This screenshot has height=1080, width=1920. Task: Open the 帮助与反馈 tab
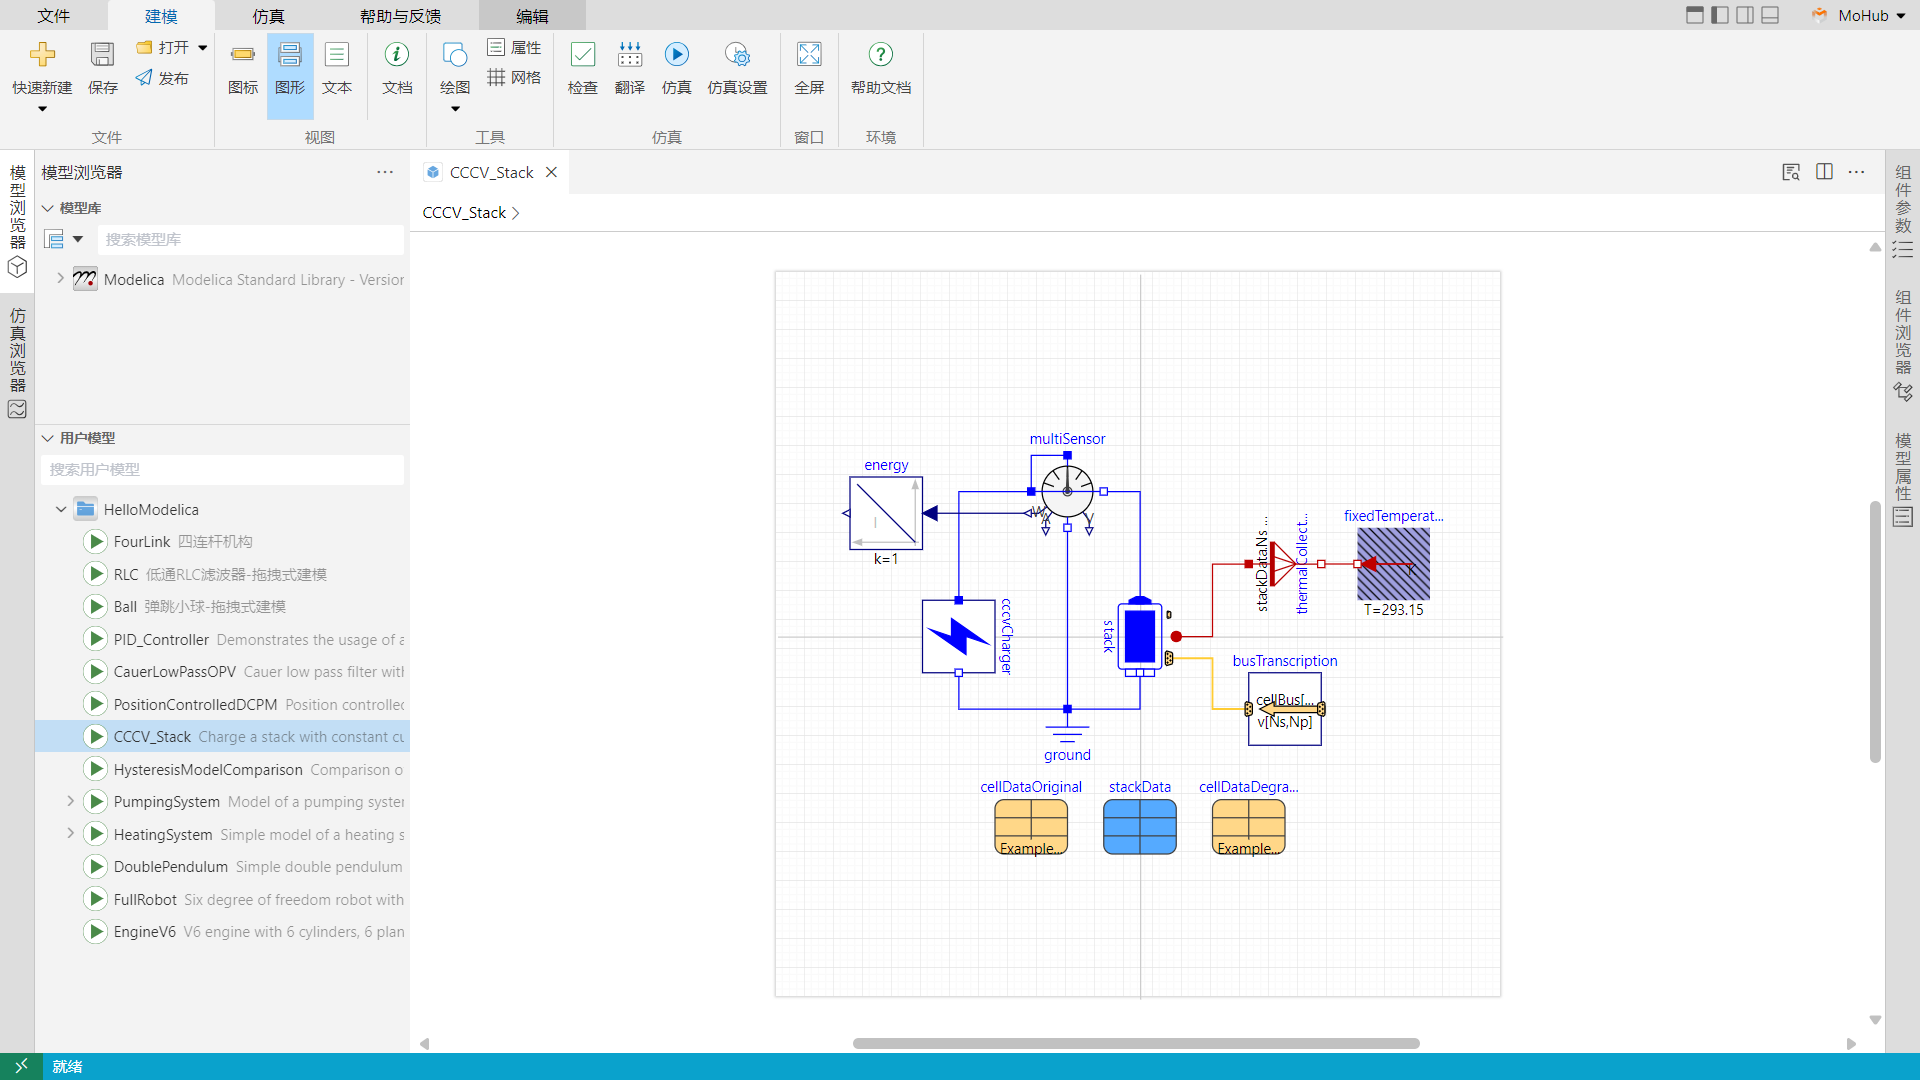pos(401,16)
